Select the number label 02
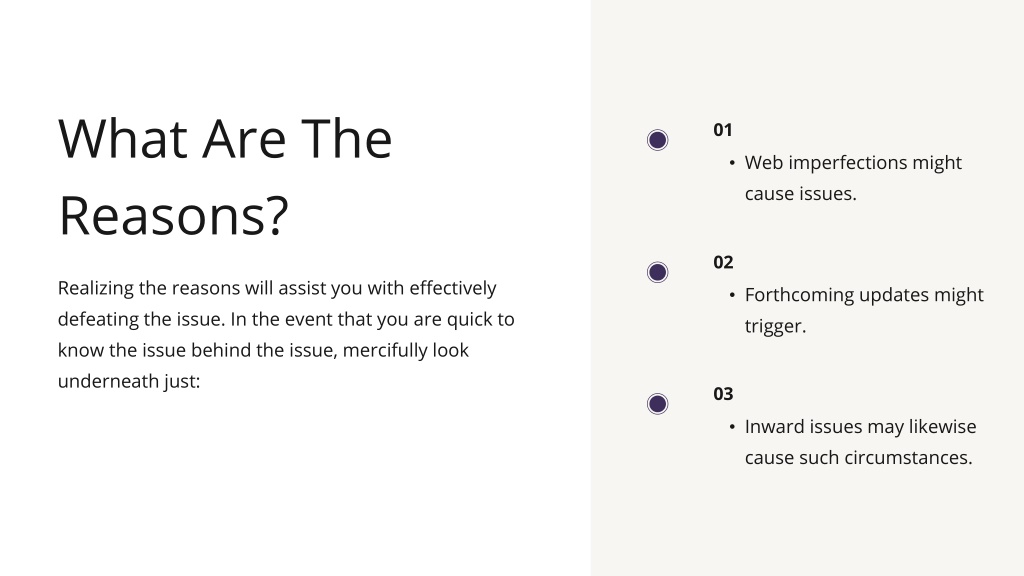Viewport: 1024px width, 576px height. 723,262
